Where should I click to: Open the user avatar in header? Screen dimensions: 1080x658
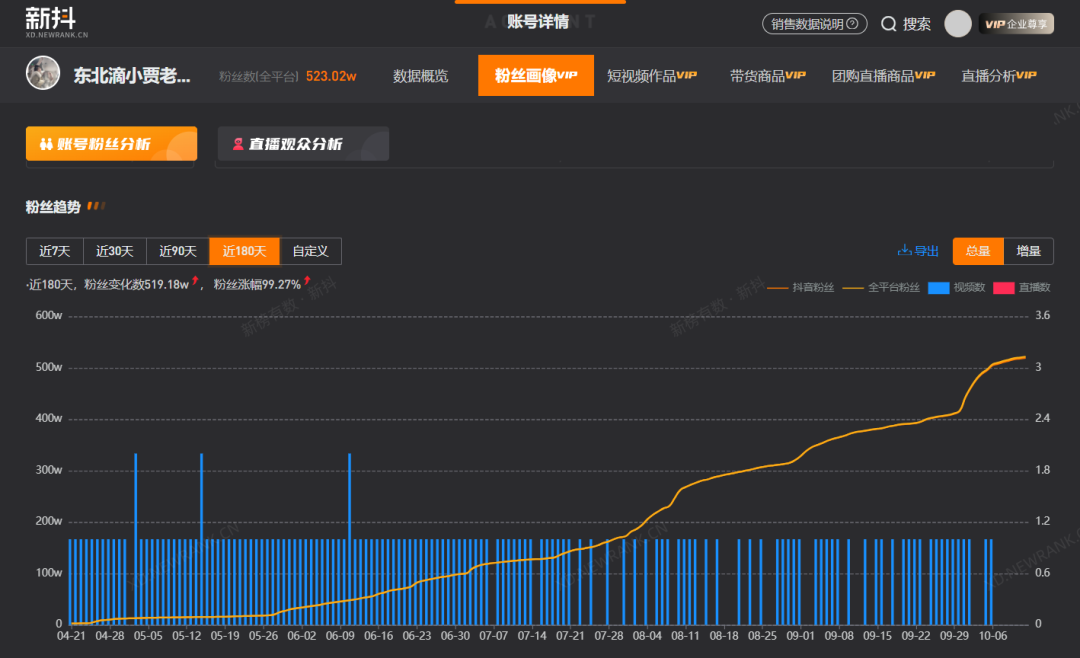(957, 24)
